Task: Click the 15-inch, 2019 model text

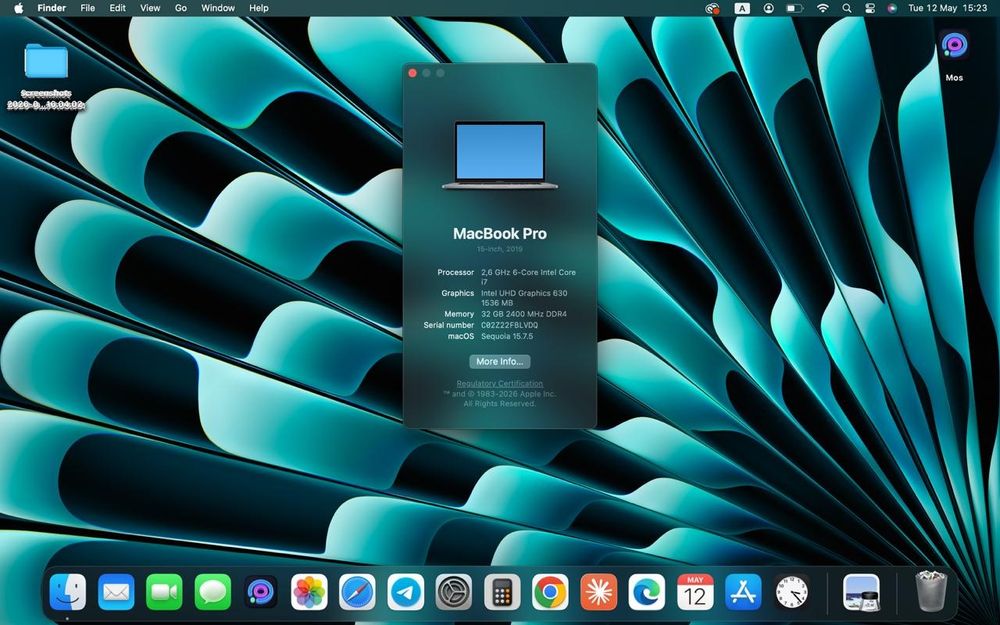Action: pyautogui.click(x=500, y=249)
